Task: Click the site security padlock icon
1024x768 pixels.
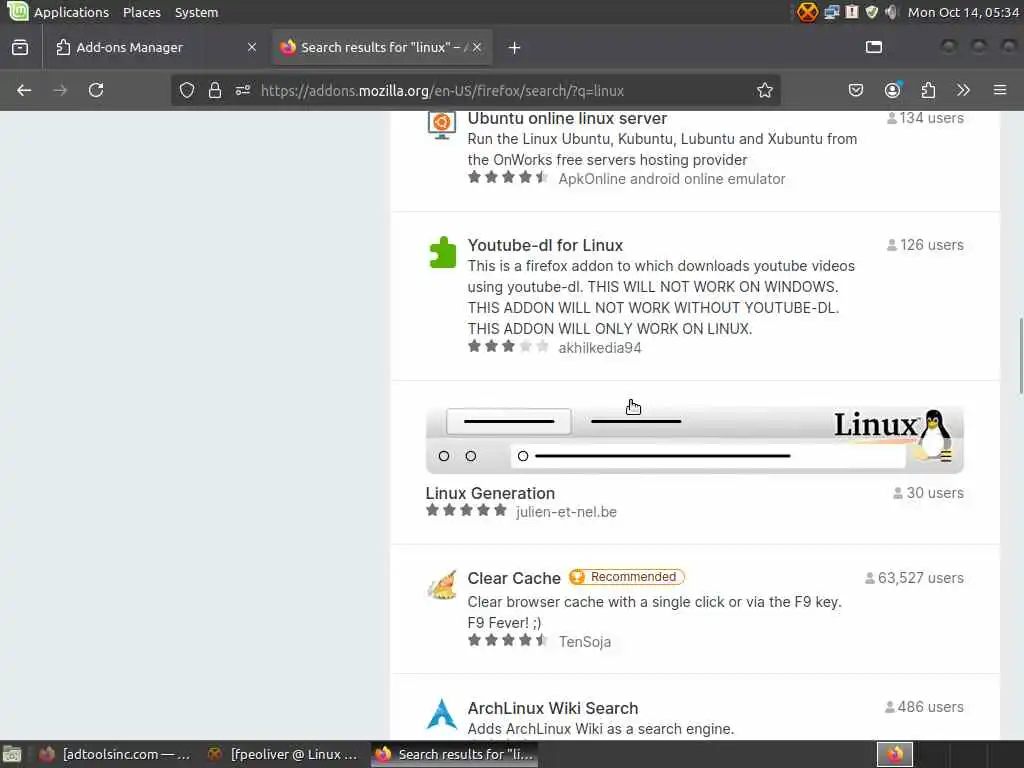Action: point(215,90)
